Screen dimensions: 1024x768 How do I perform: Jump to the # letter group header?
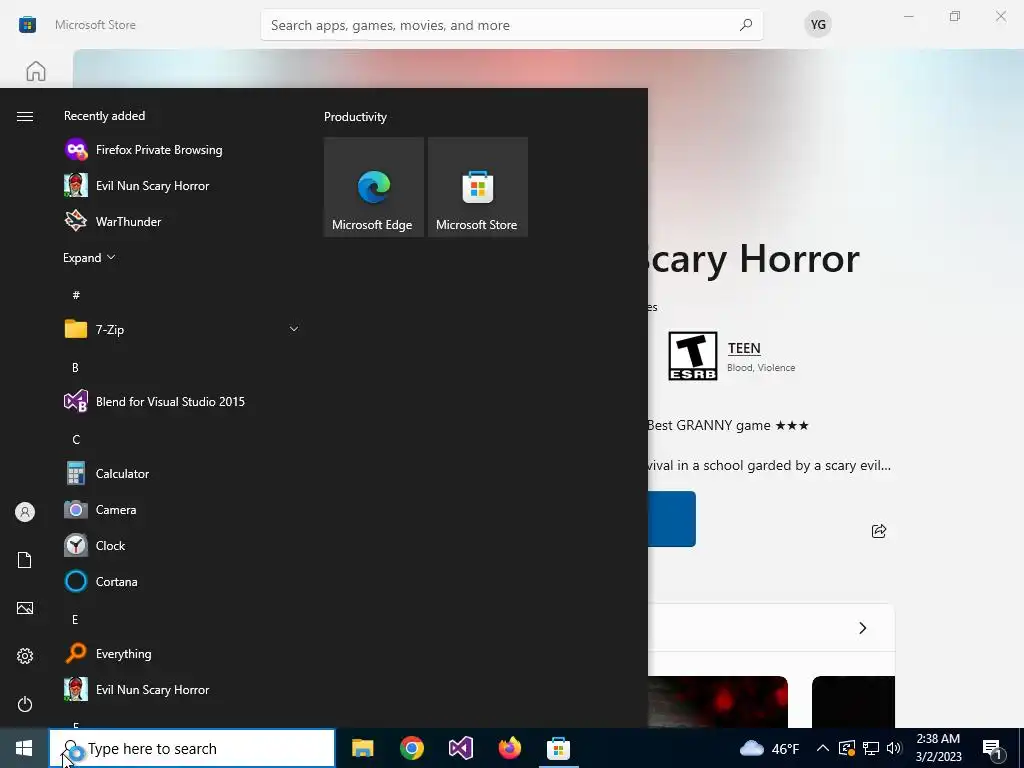coord(76,295)
